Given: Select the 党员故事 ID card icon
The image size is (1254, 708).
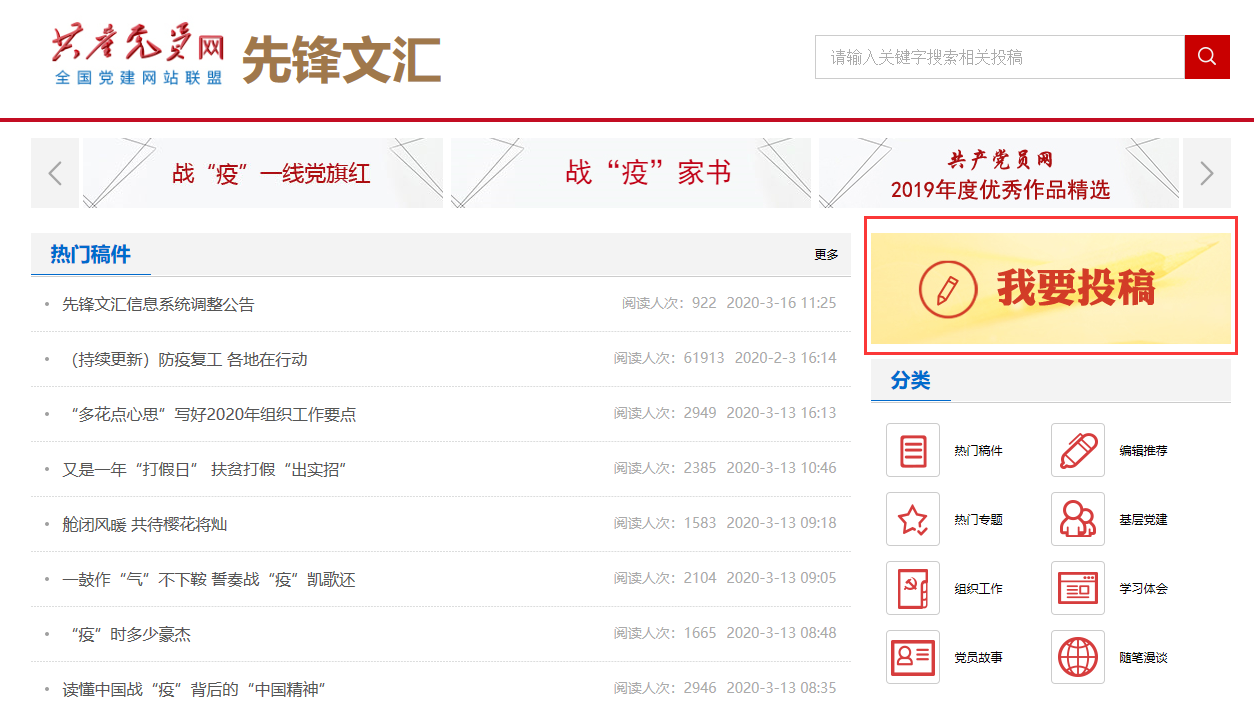Looking at the screenshot, I should click(912, 657).
